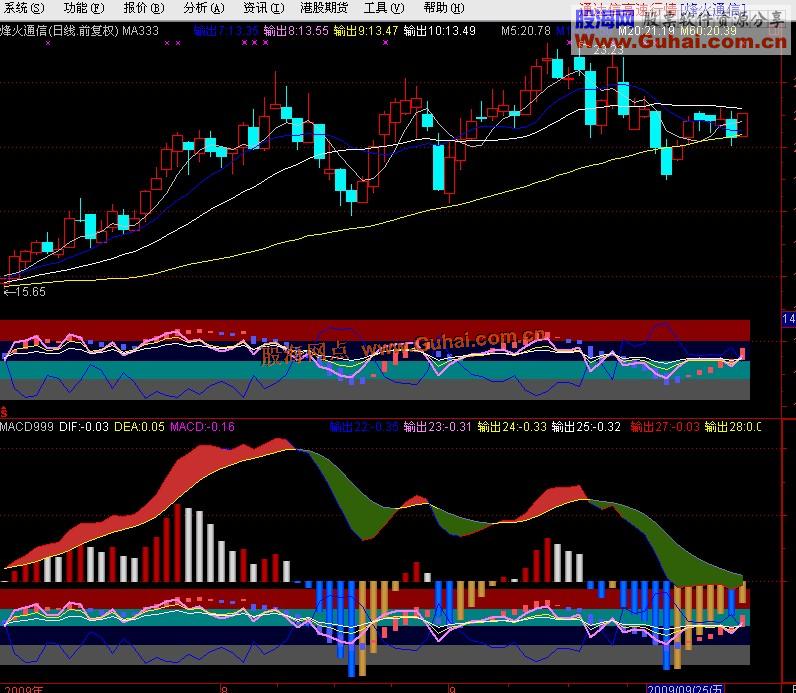Screen dimensions: 796x693
Task: Open the 报价(B) menu
Action: click(x=144, y=8)
